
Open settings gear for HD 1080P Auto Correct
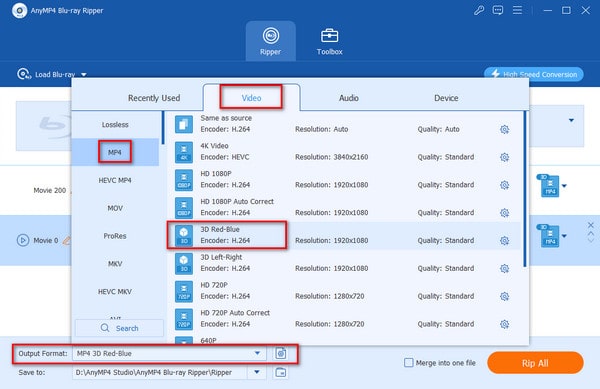coord(504,213)
